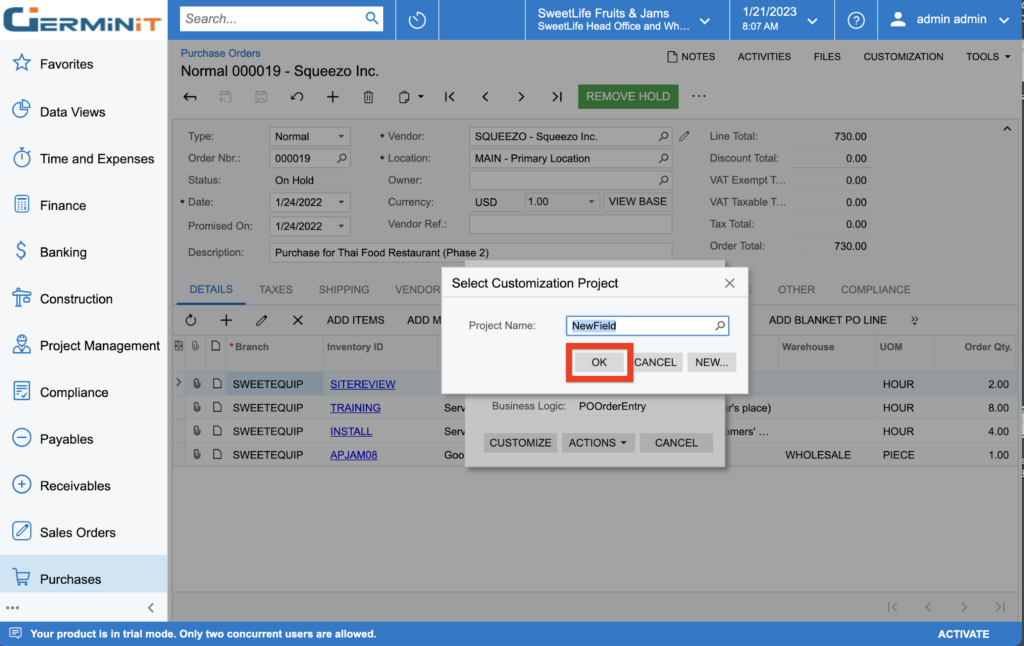
Task: Add a new record with plus icon
Action: click(x=333, y=97)
